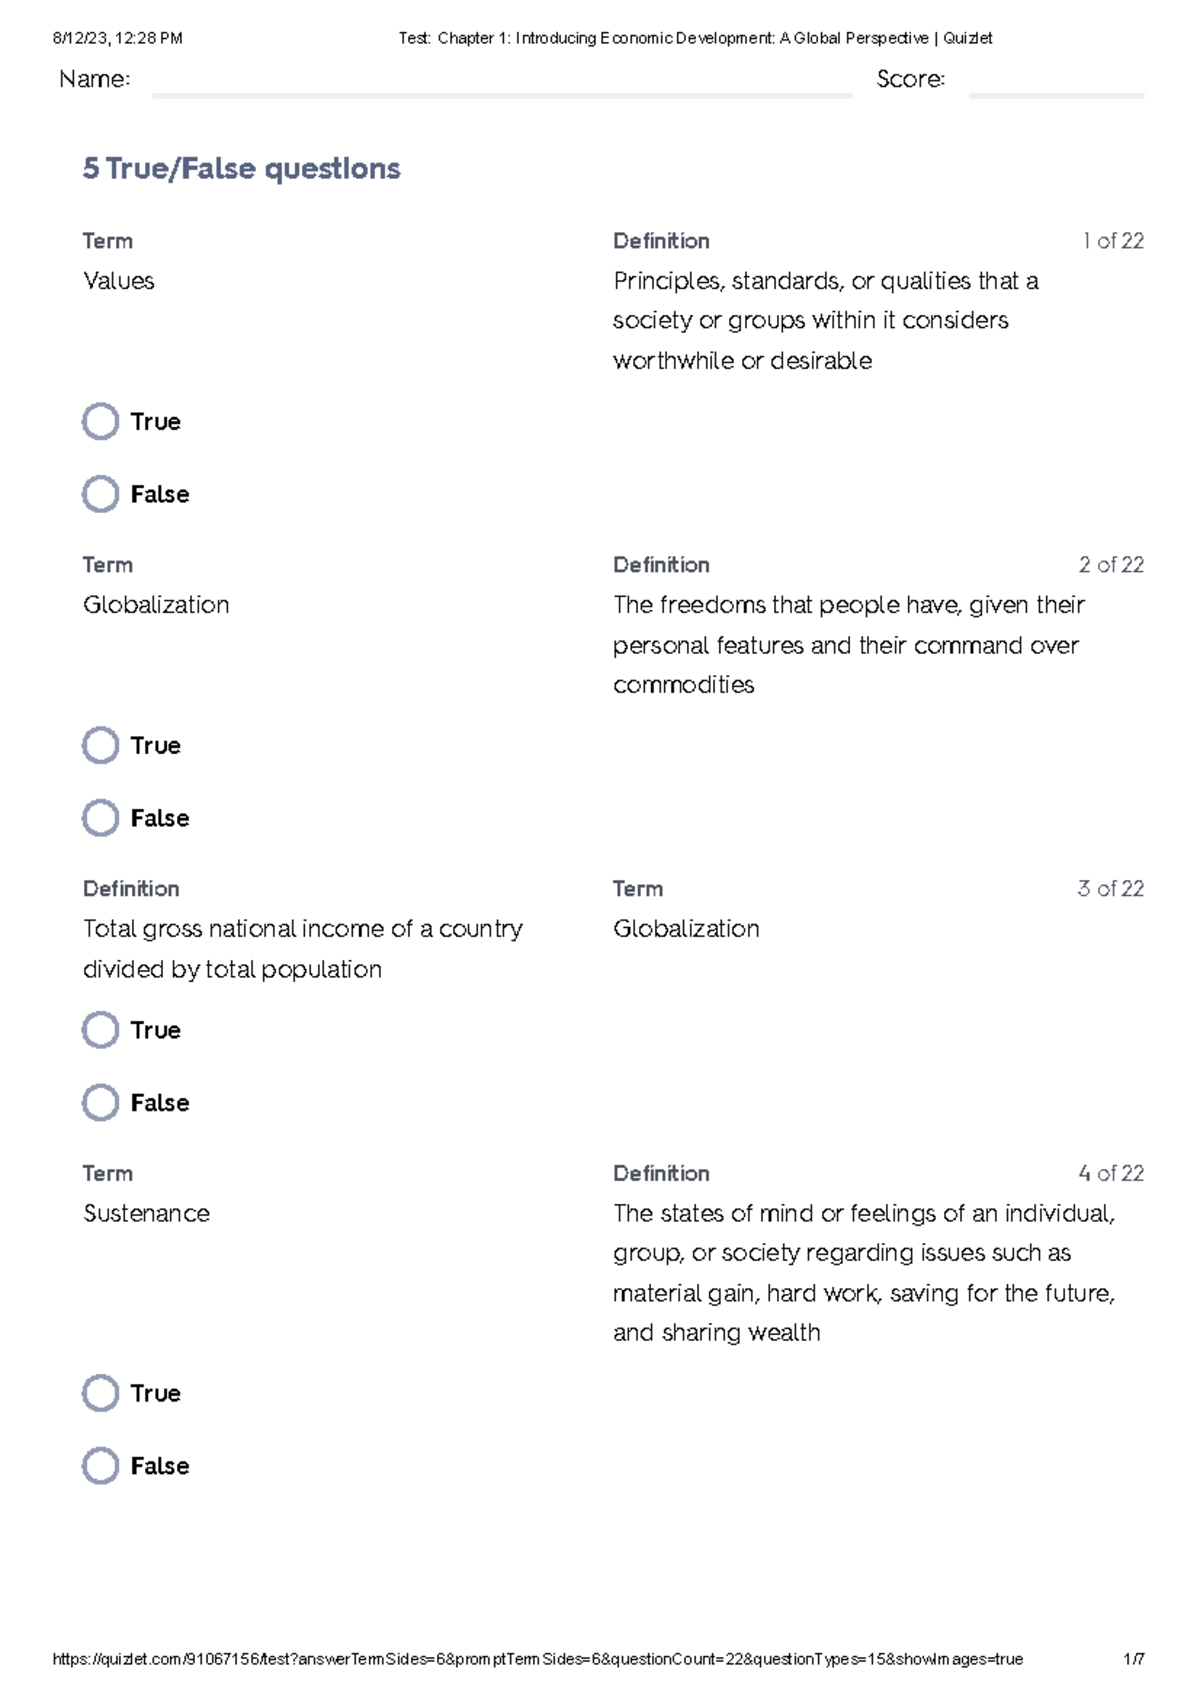Viewport: 1200px width, 1698px height.
Task: Click the term 'Sustenance'
Action: tap(146, 1213)
